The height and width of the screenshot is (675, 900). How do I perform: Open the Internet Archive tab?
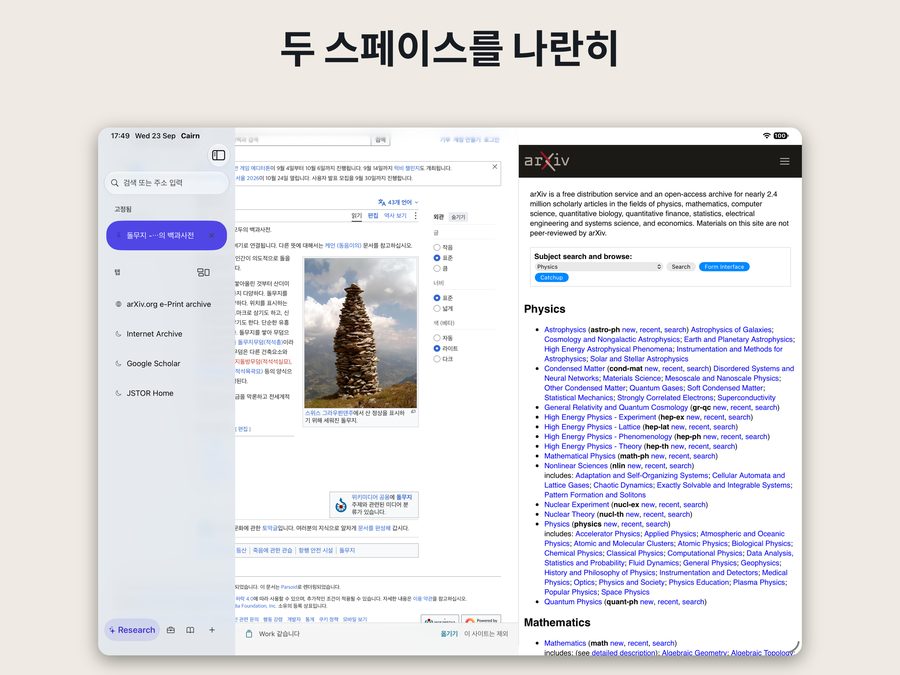166,333
